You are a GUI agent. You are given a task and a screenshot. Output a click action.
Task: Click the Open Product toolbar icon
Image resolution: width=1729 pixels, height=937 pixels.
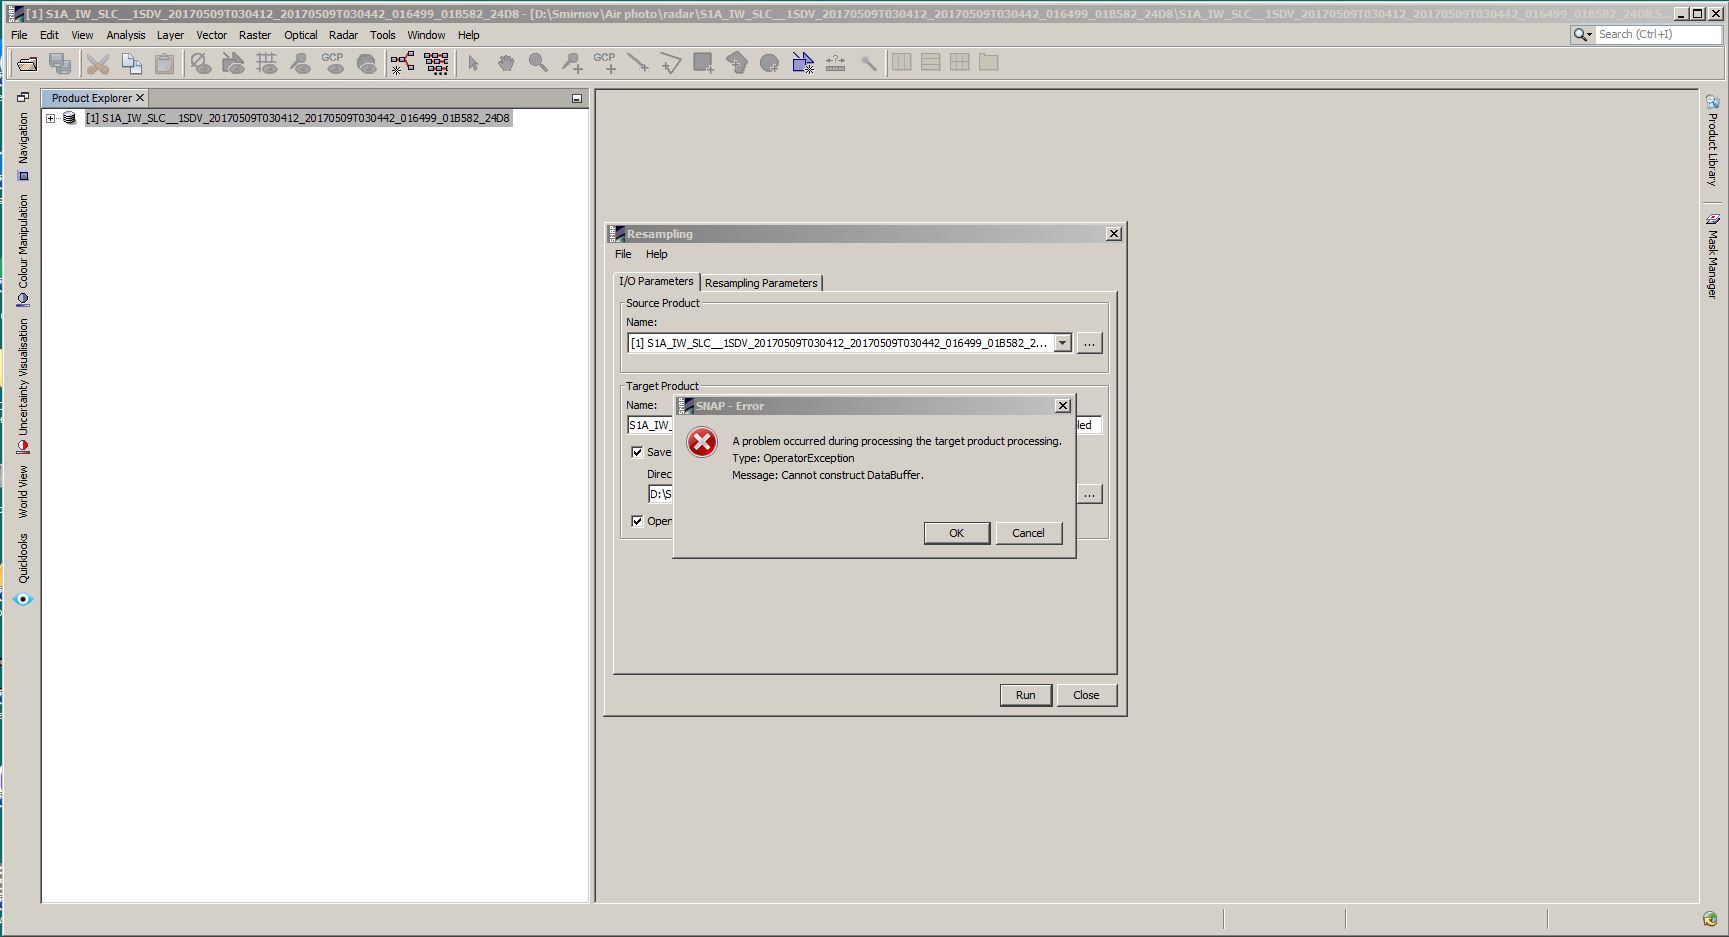[x=27, y=63]
